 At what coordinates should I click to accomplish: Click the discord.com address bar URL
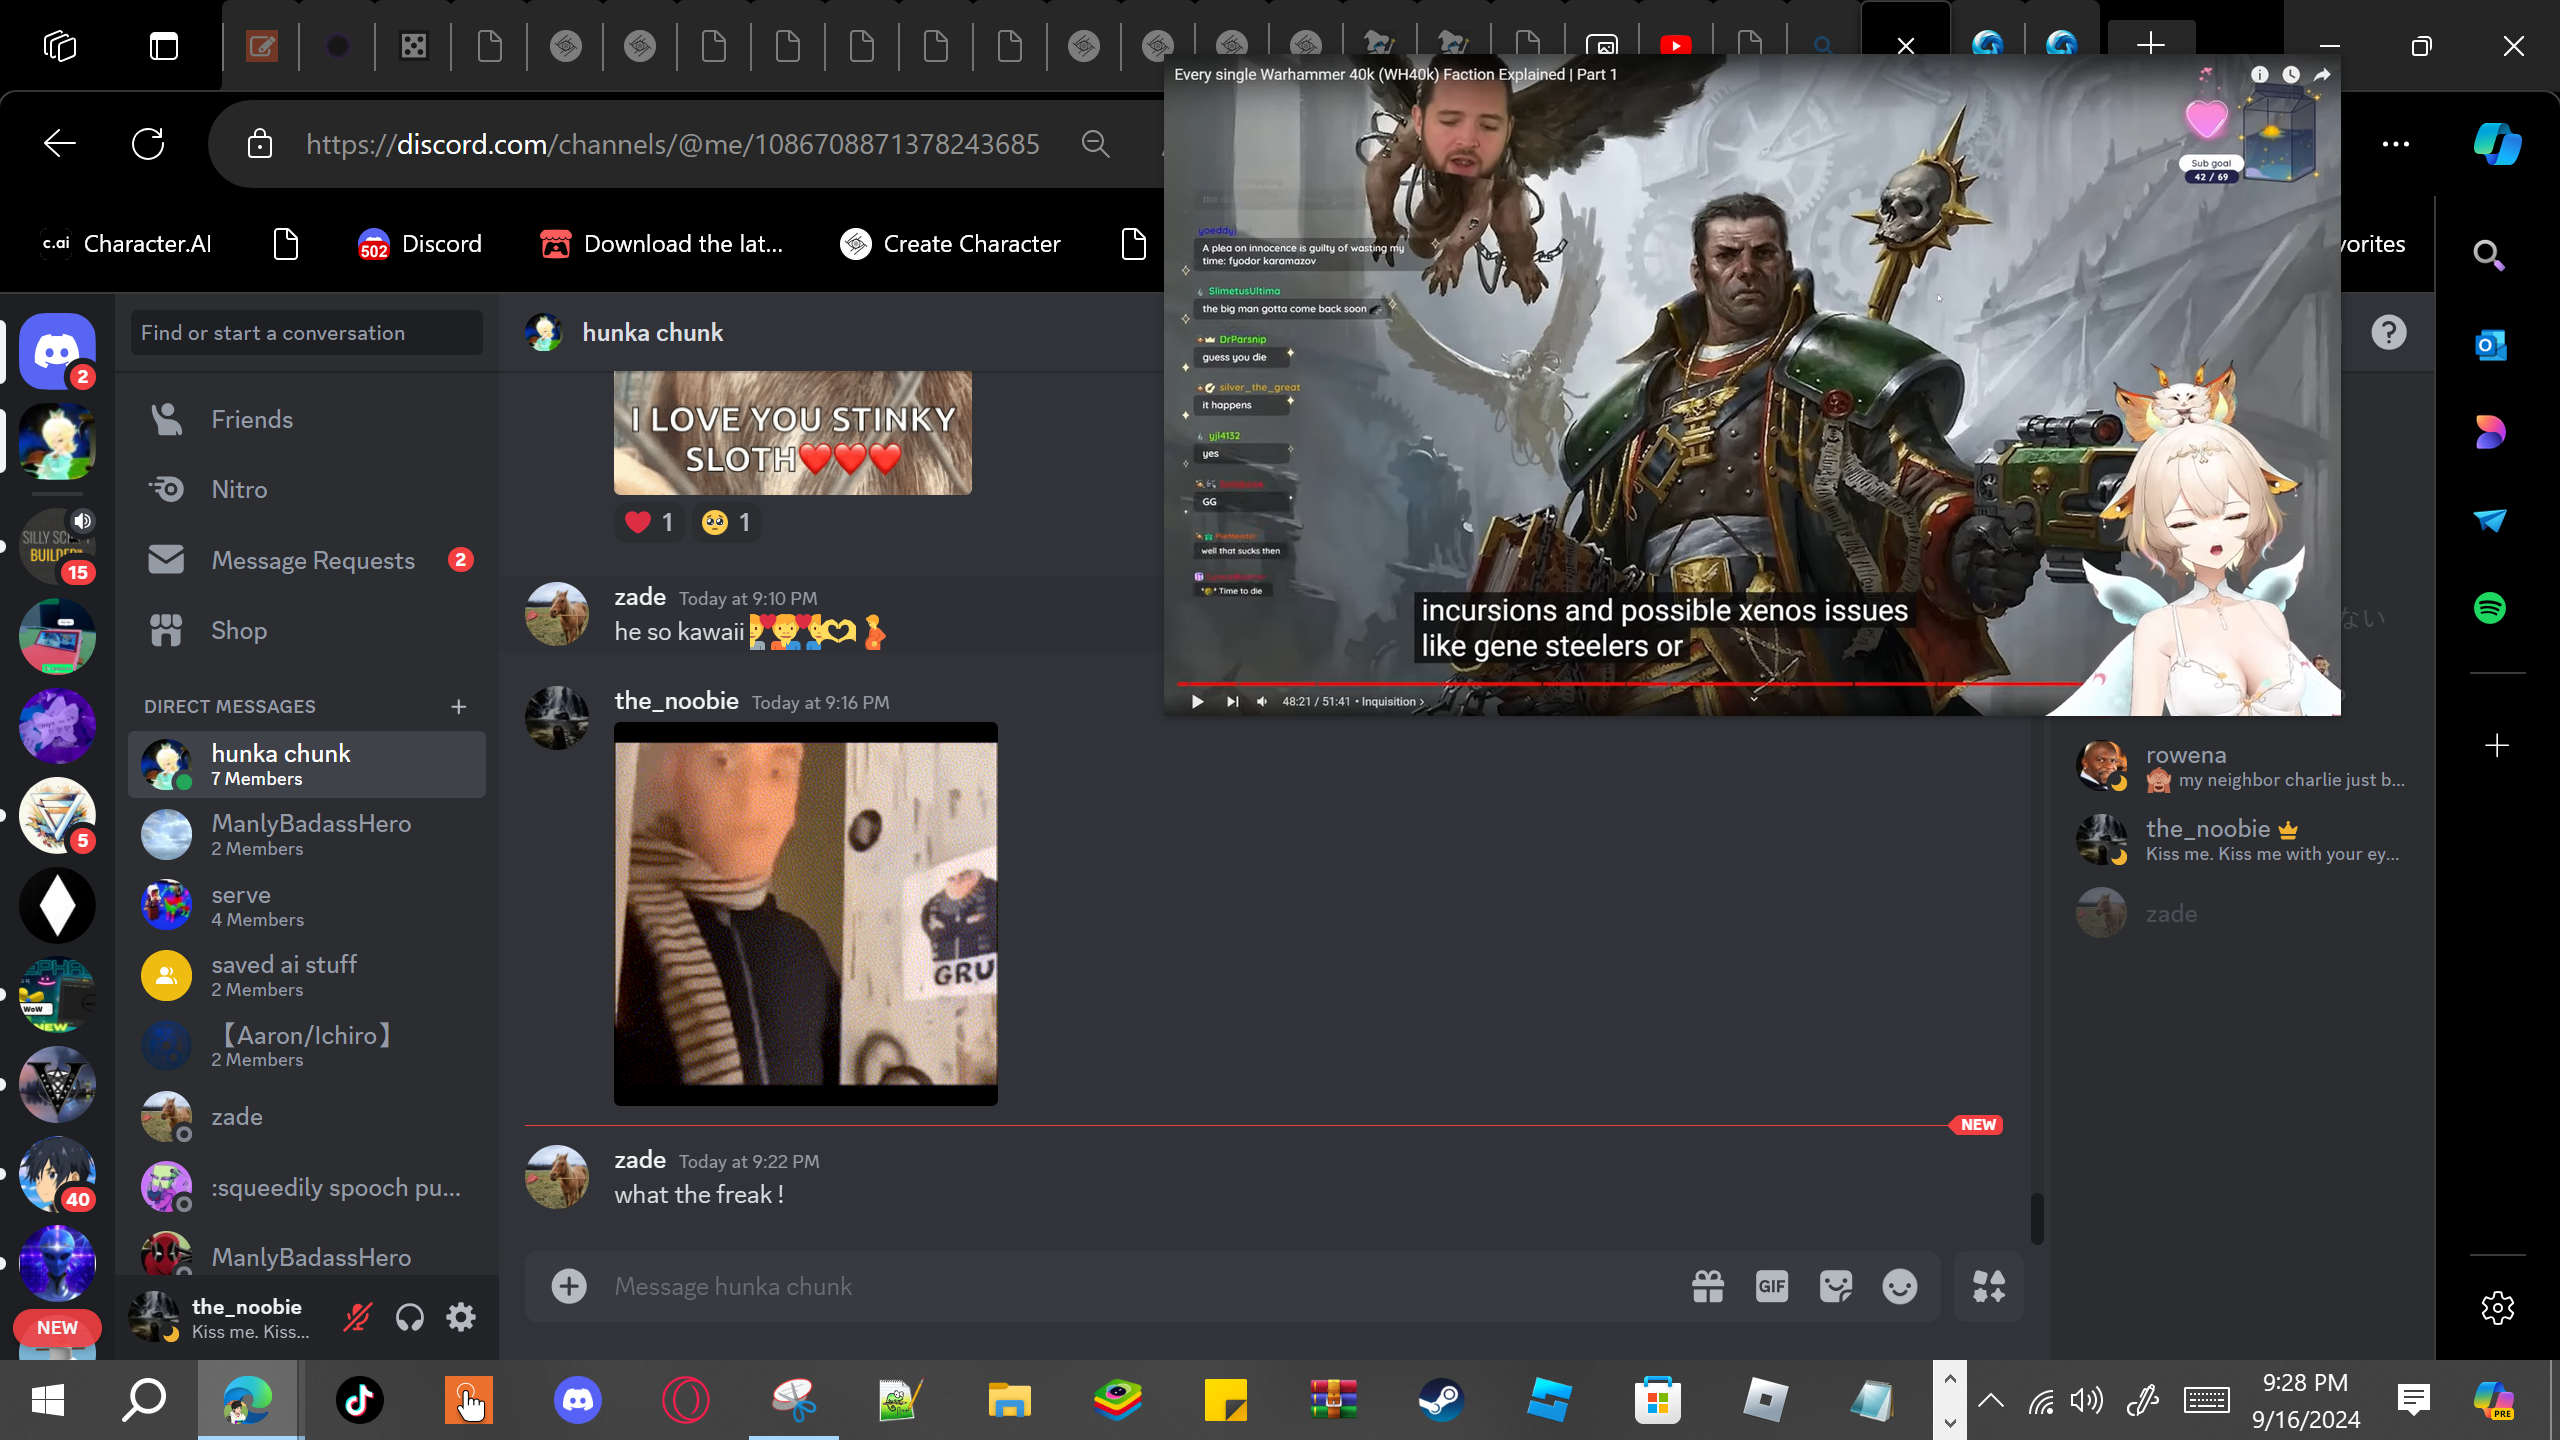(672, 144)
